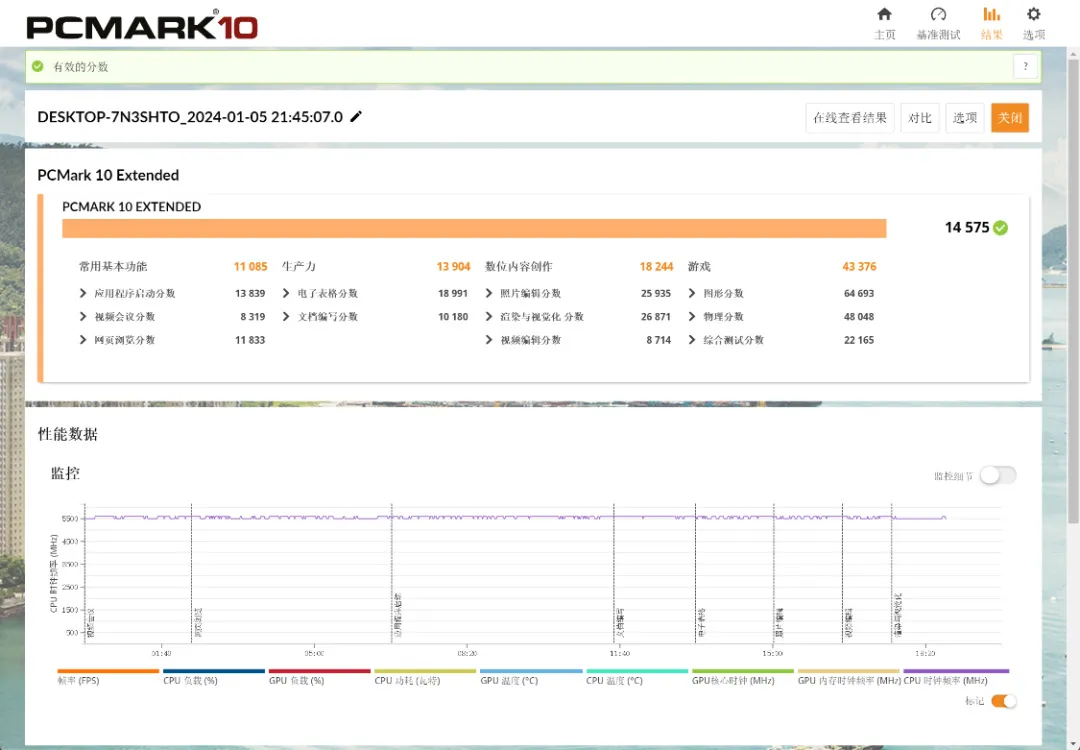1080x750 pixels.
Task: Toggle the 监控细节 switch
Action: (997, 475)
